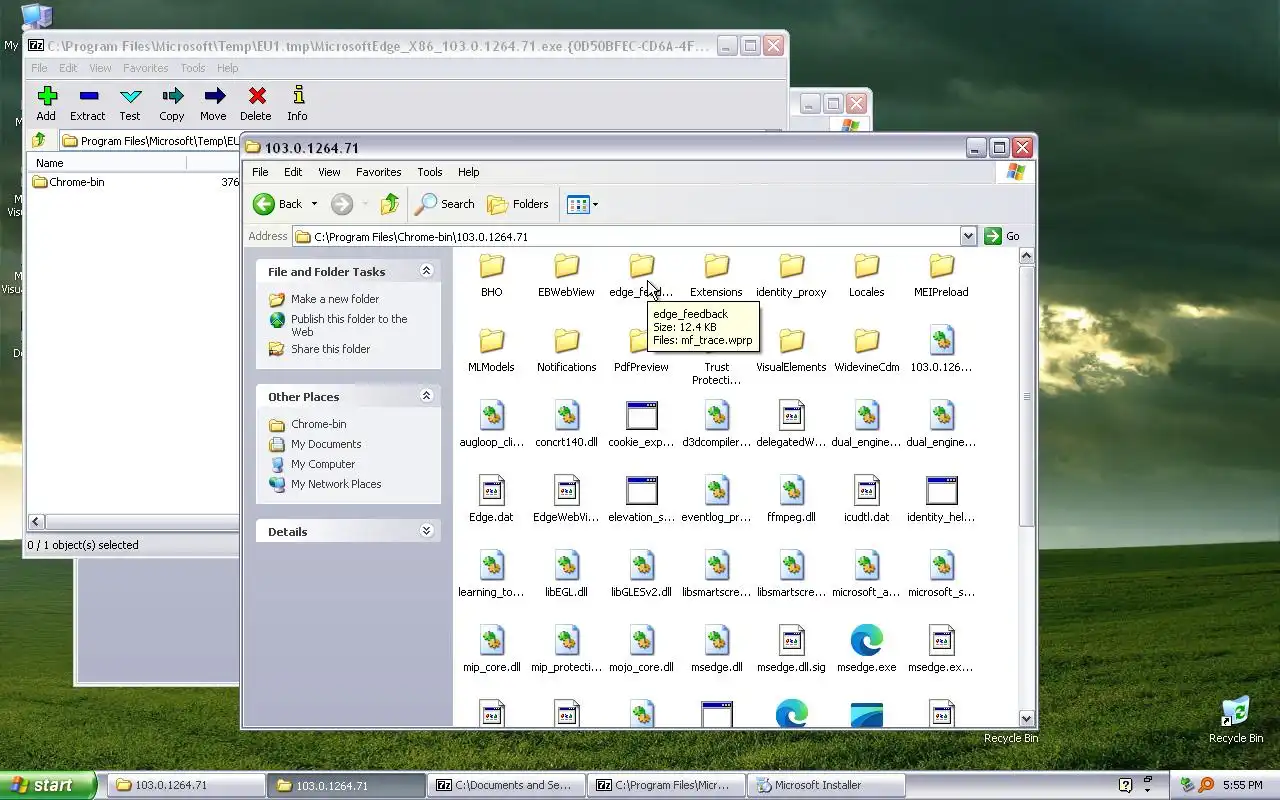This screenshot has width=1280, height=800.
Task: Click the Go button
Action: click(x=1003, y=236)
